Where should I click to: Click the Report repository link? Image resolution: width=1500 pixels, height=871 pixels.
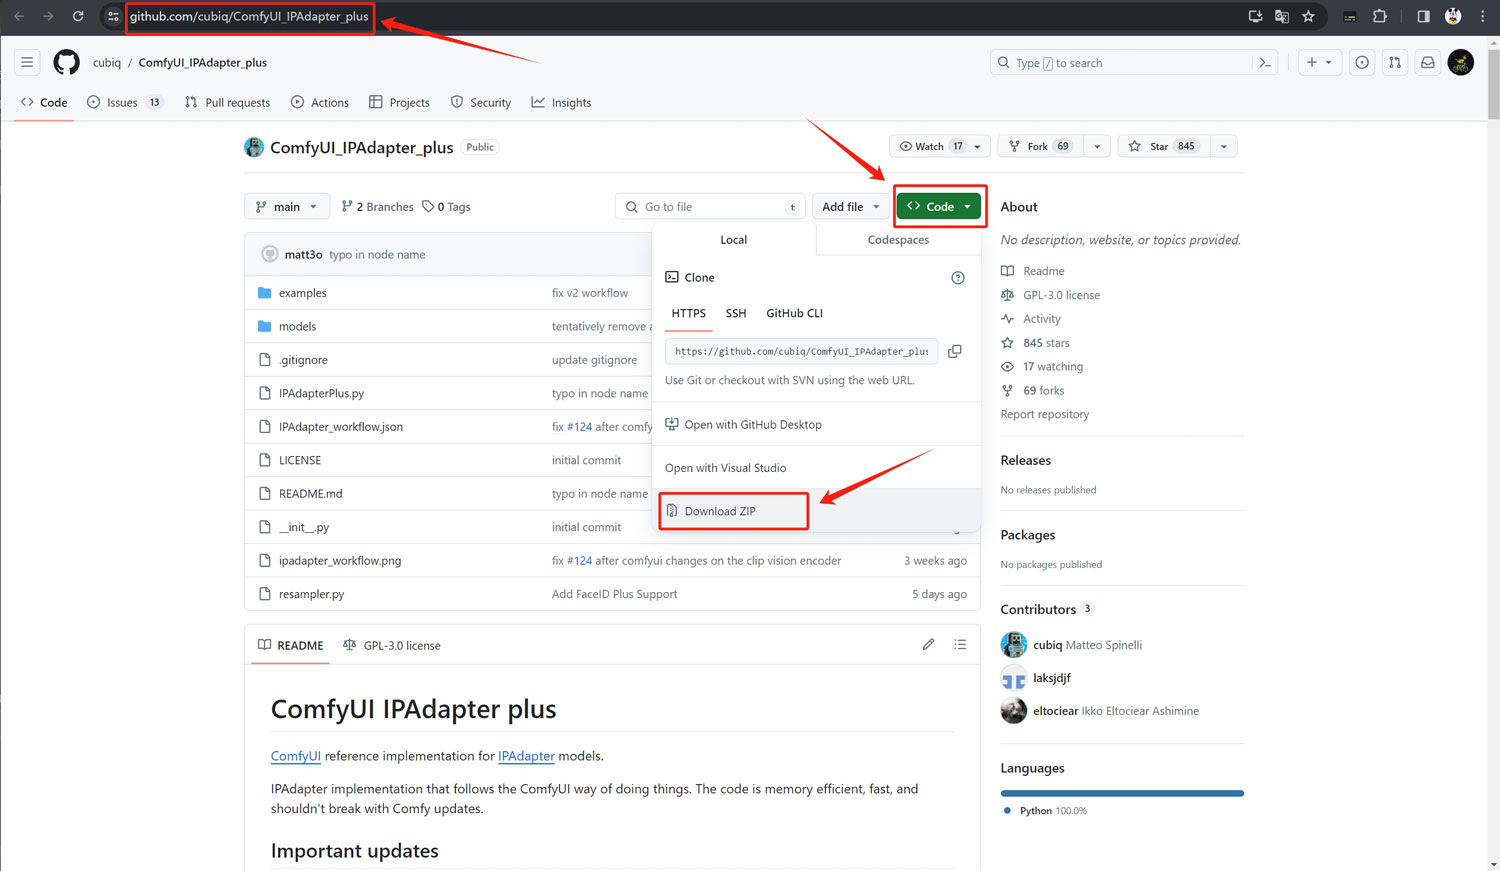1045,414
